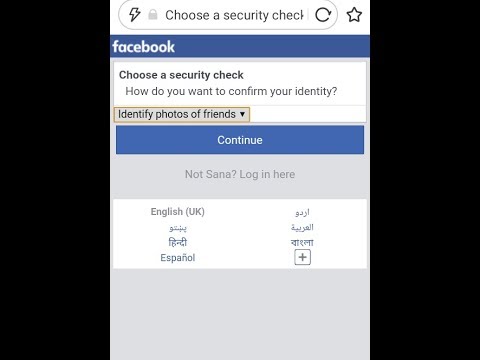
Task: Click the 'How do you want to confirm' text
Action: 231,91
